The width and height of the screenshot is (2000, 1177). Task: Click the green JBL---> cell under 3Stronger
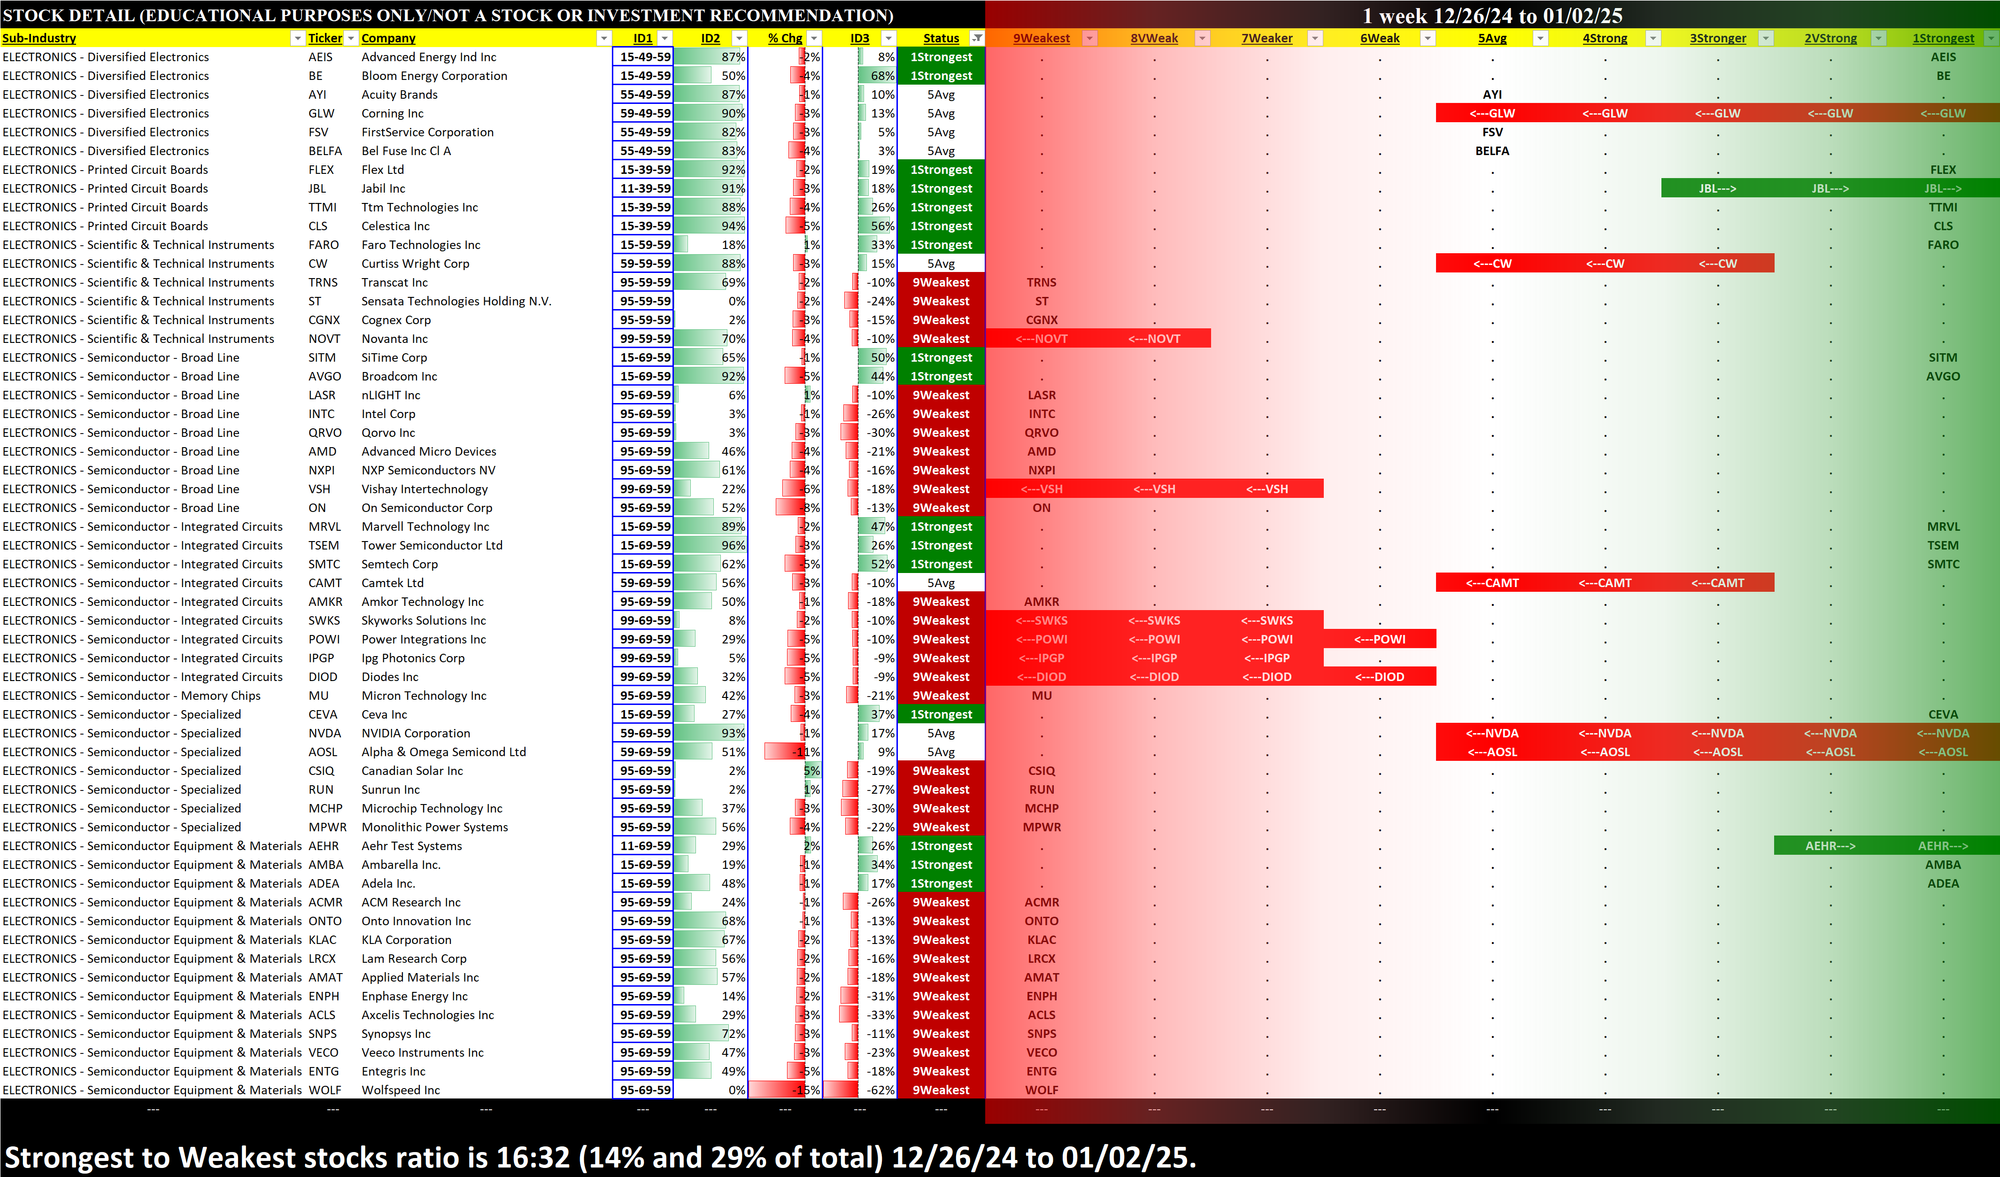coord(1717,188)
